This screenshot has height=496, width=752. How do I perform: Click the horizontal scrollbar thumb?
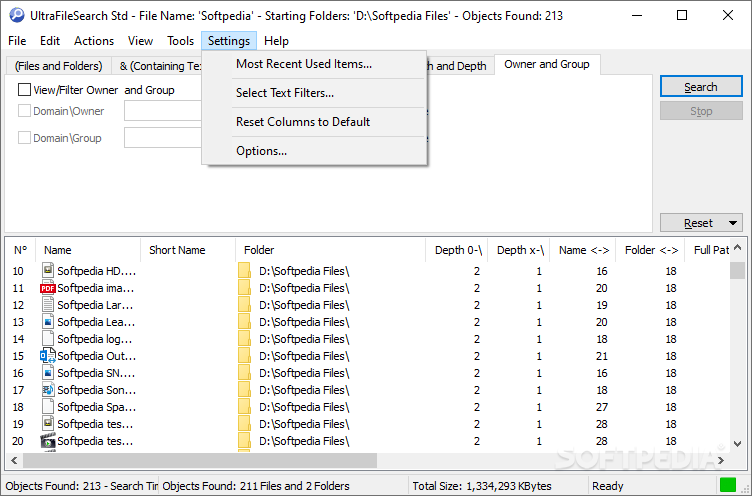click(200, 461)
